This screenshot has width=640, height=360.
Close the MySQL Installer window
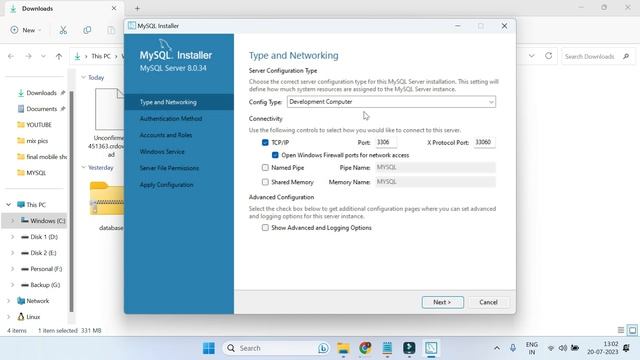pos(504,26)
